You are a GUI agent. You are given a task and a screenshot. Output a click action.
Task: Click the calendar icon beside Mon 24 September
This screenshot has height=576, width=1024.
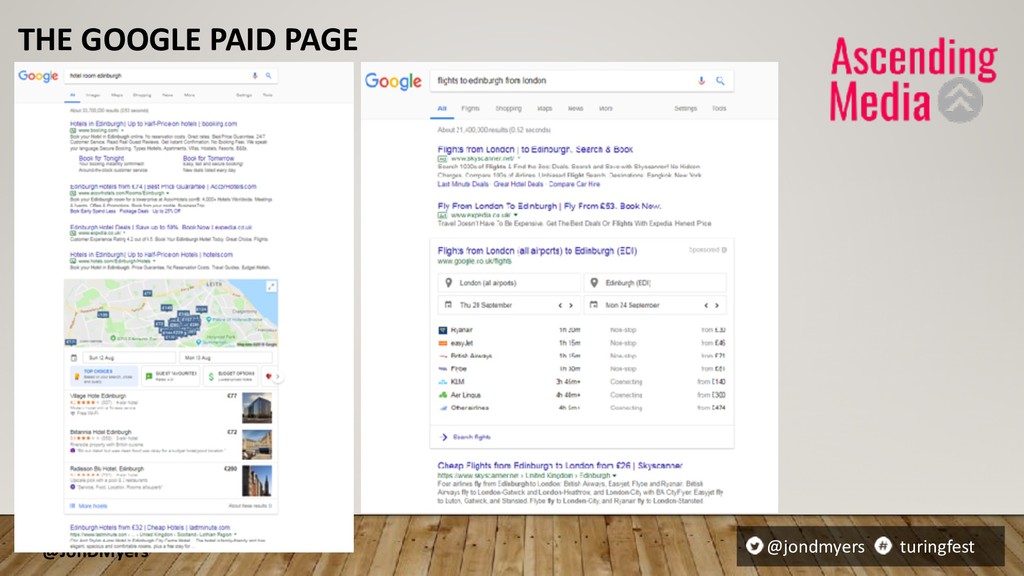point(594,305)
